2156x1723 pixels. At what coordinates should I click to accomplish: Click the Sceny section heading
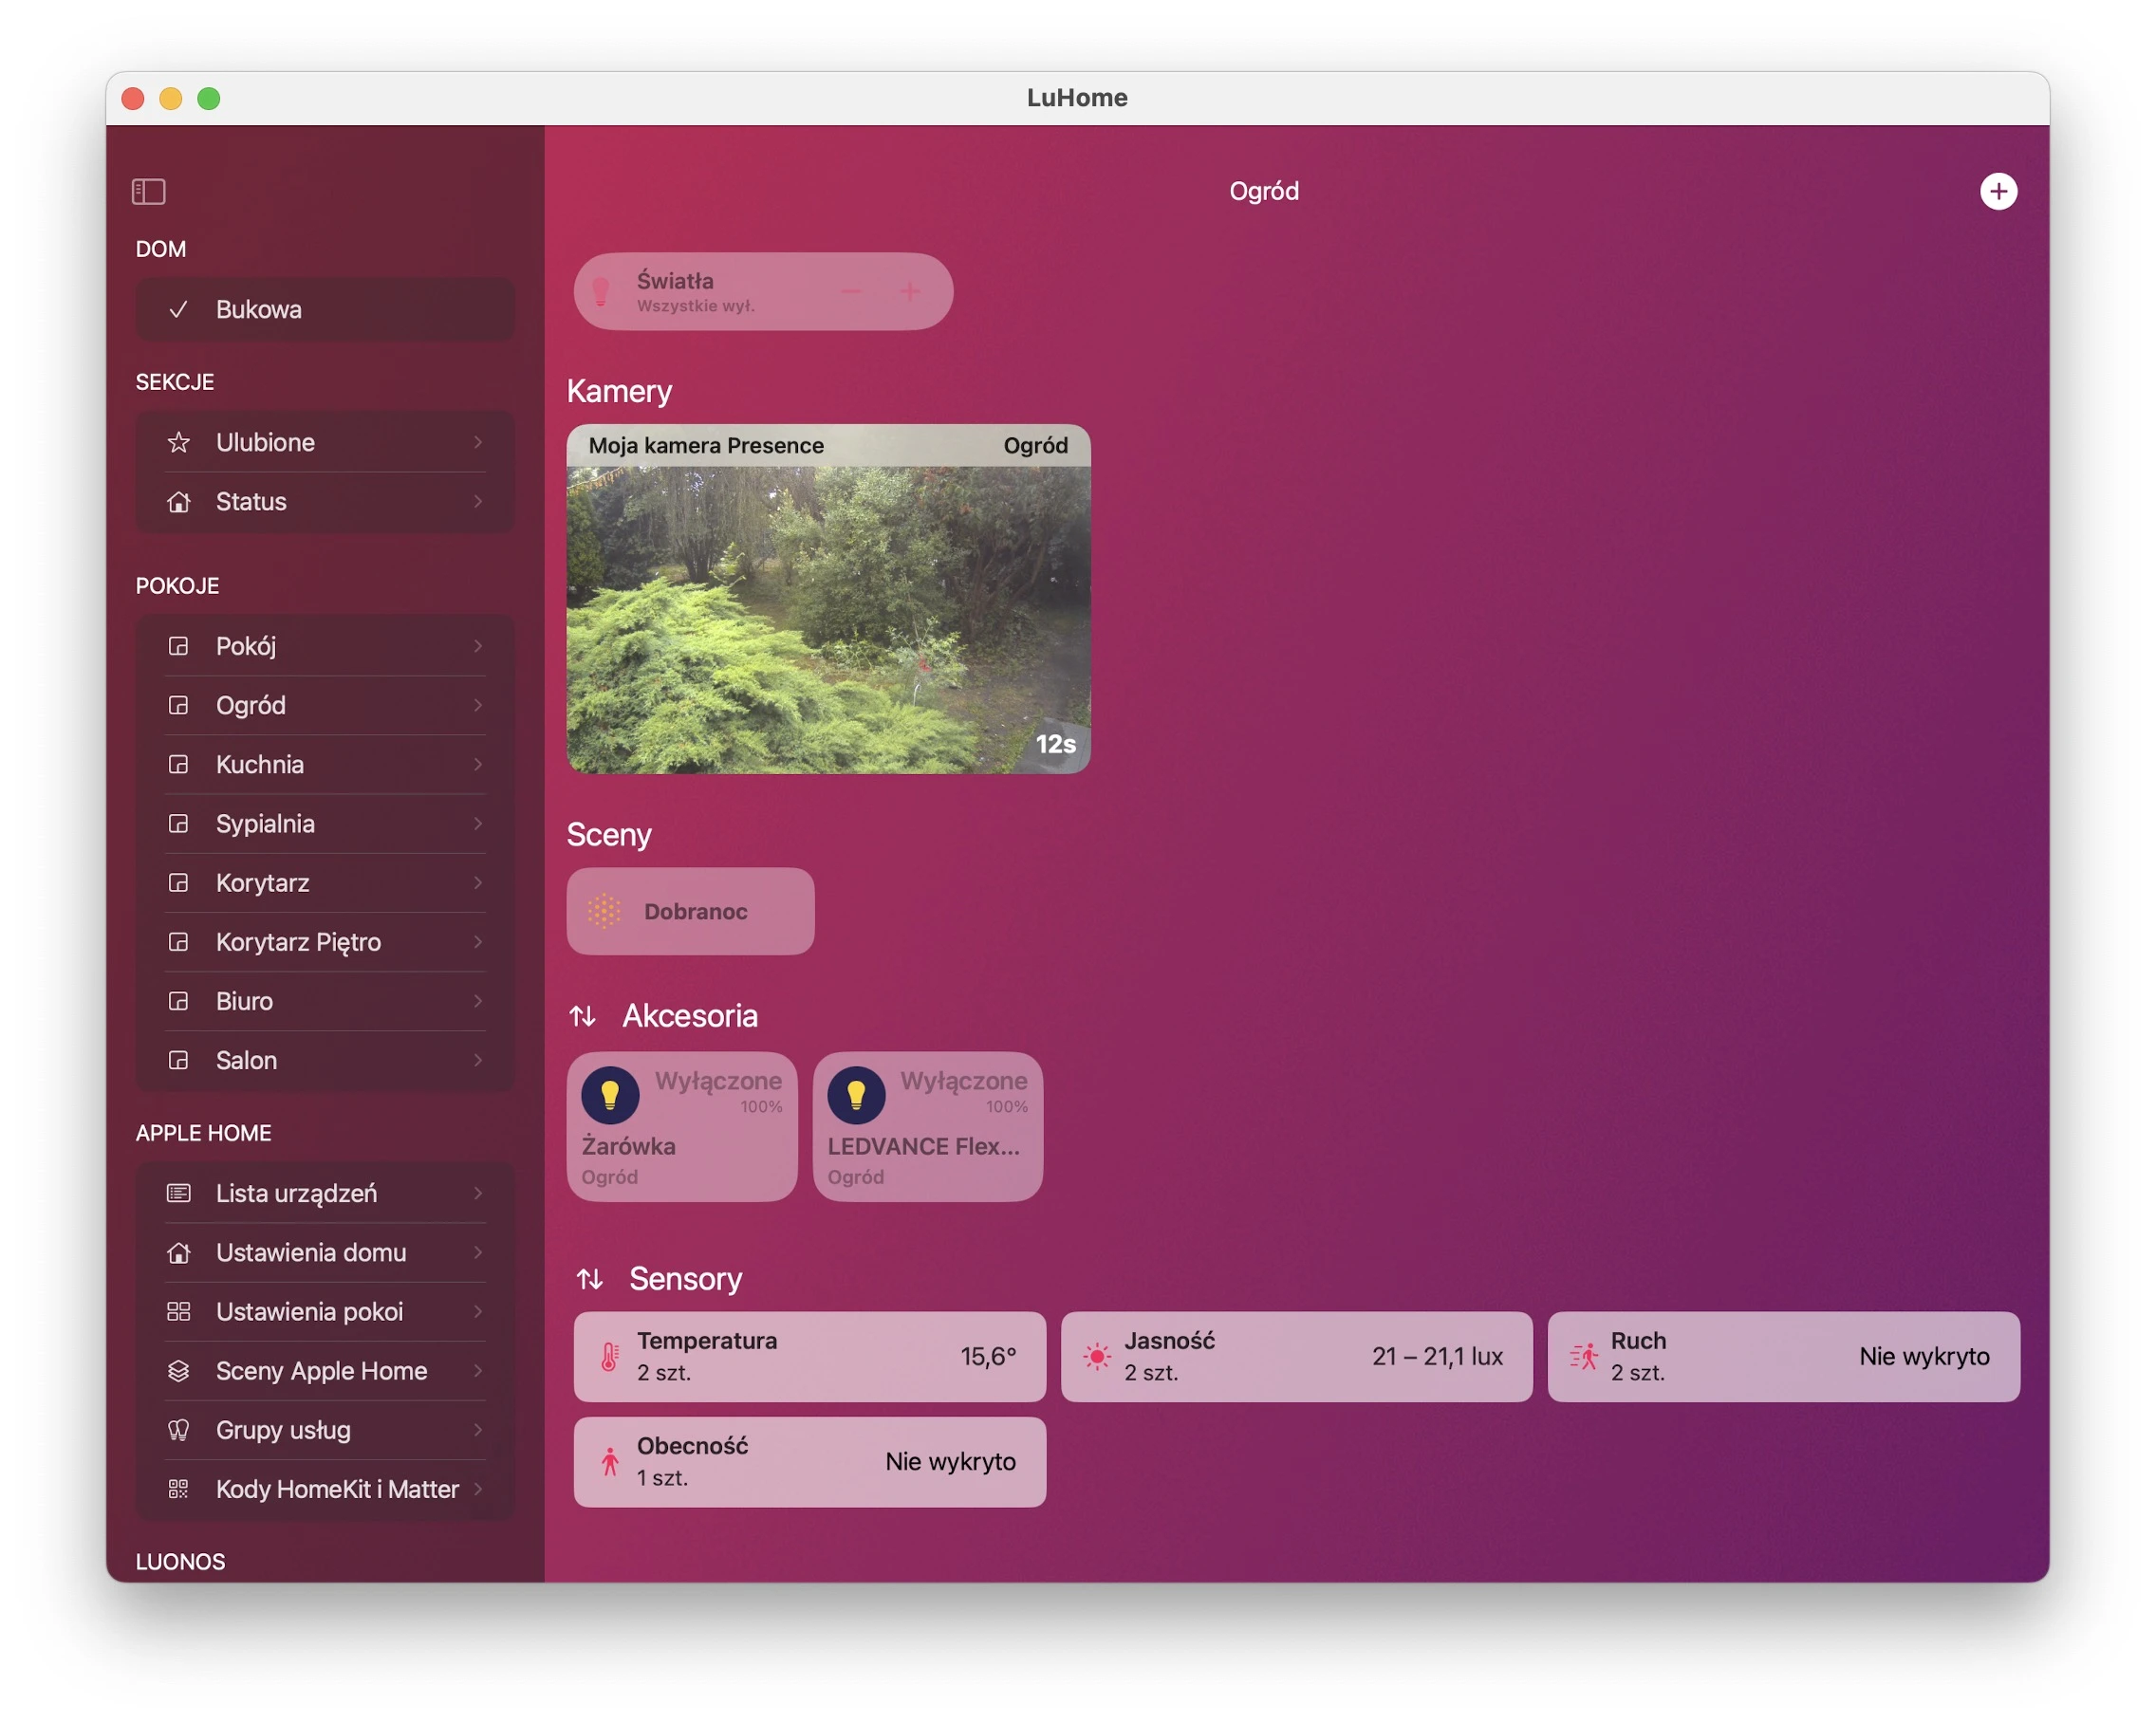609,835
